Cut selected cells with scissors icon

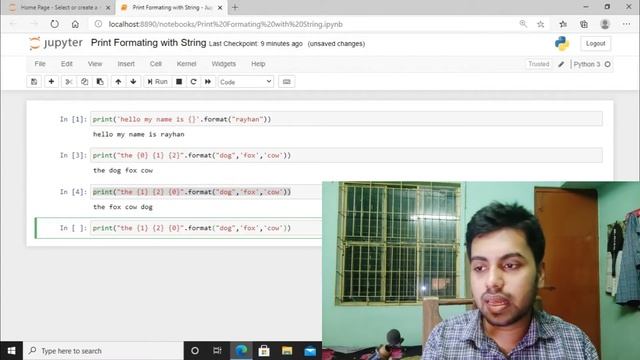coord(69,82)
